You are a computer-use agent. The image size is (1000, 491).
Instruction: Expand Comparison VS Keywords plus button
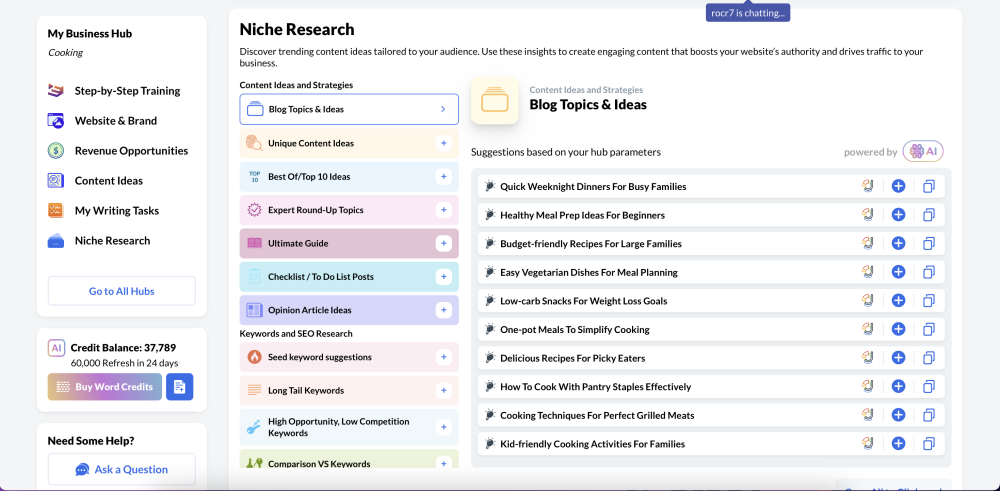pyautogui.click(x=443, y=464)
